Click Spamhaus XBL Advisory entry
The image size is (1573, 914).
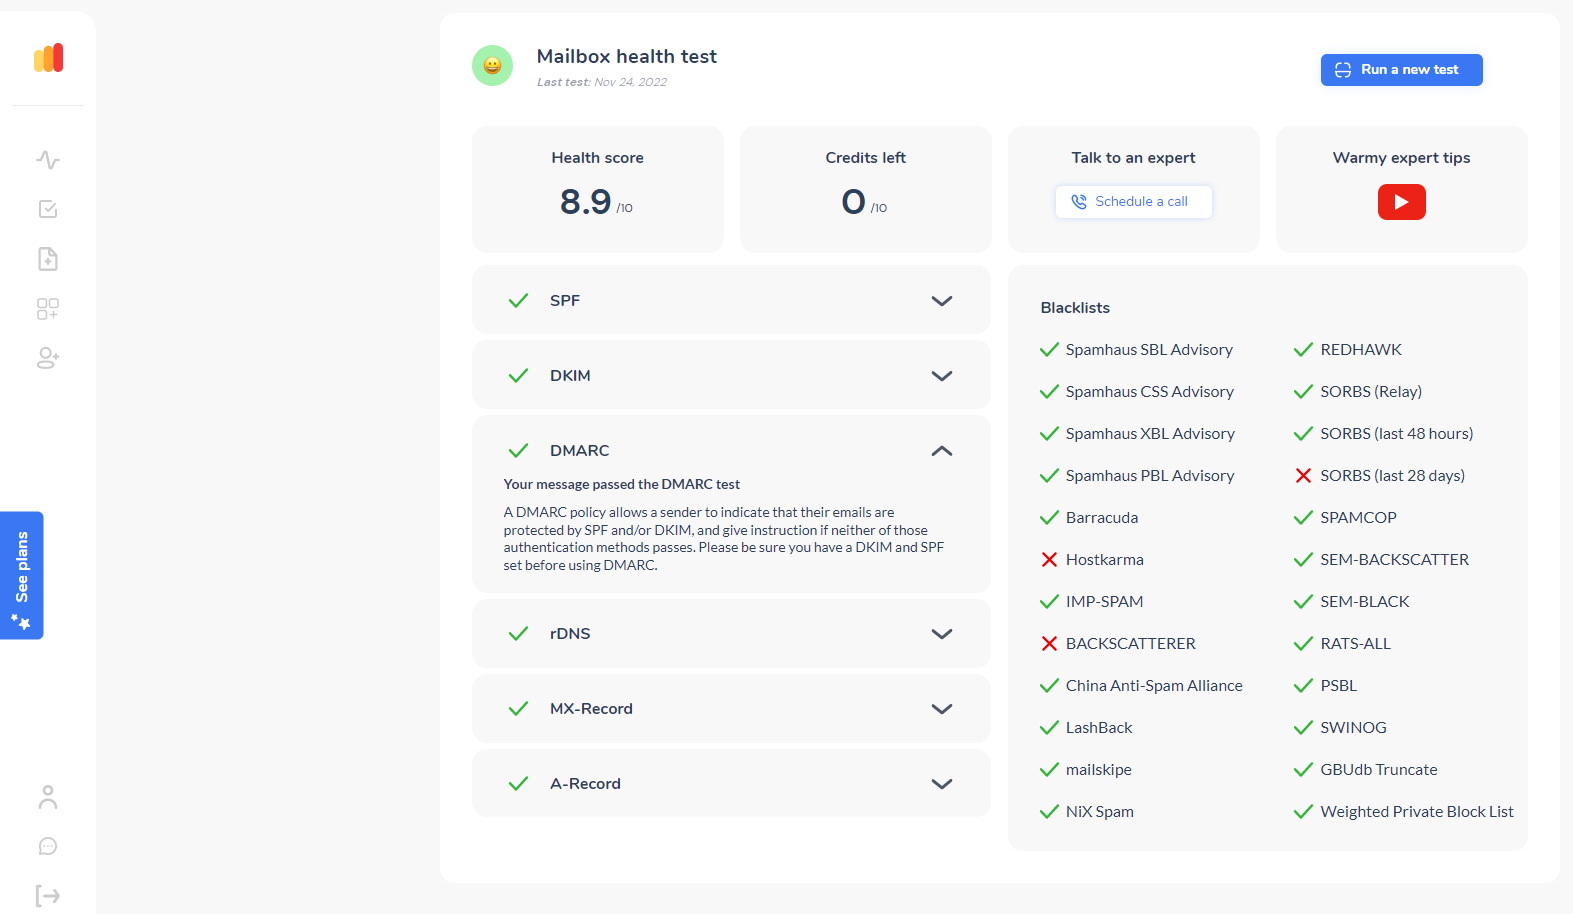coord(1150,433)
